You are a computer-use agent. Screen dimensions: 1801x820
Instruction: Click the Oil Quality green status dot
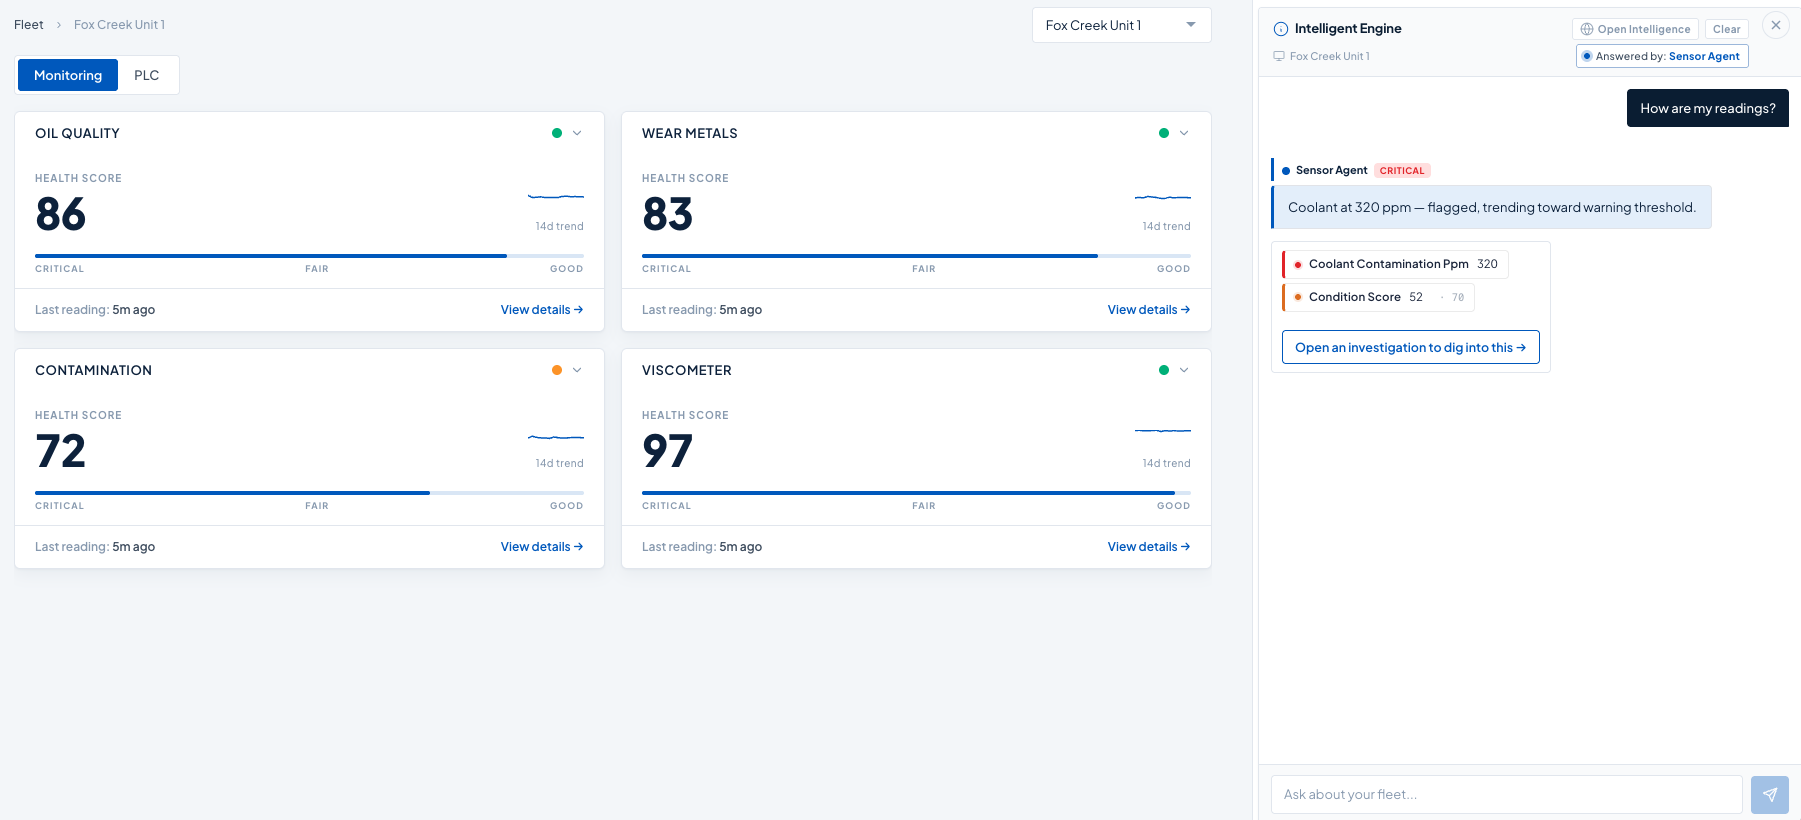pyautogui.click(x=557, y=133)
